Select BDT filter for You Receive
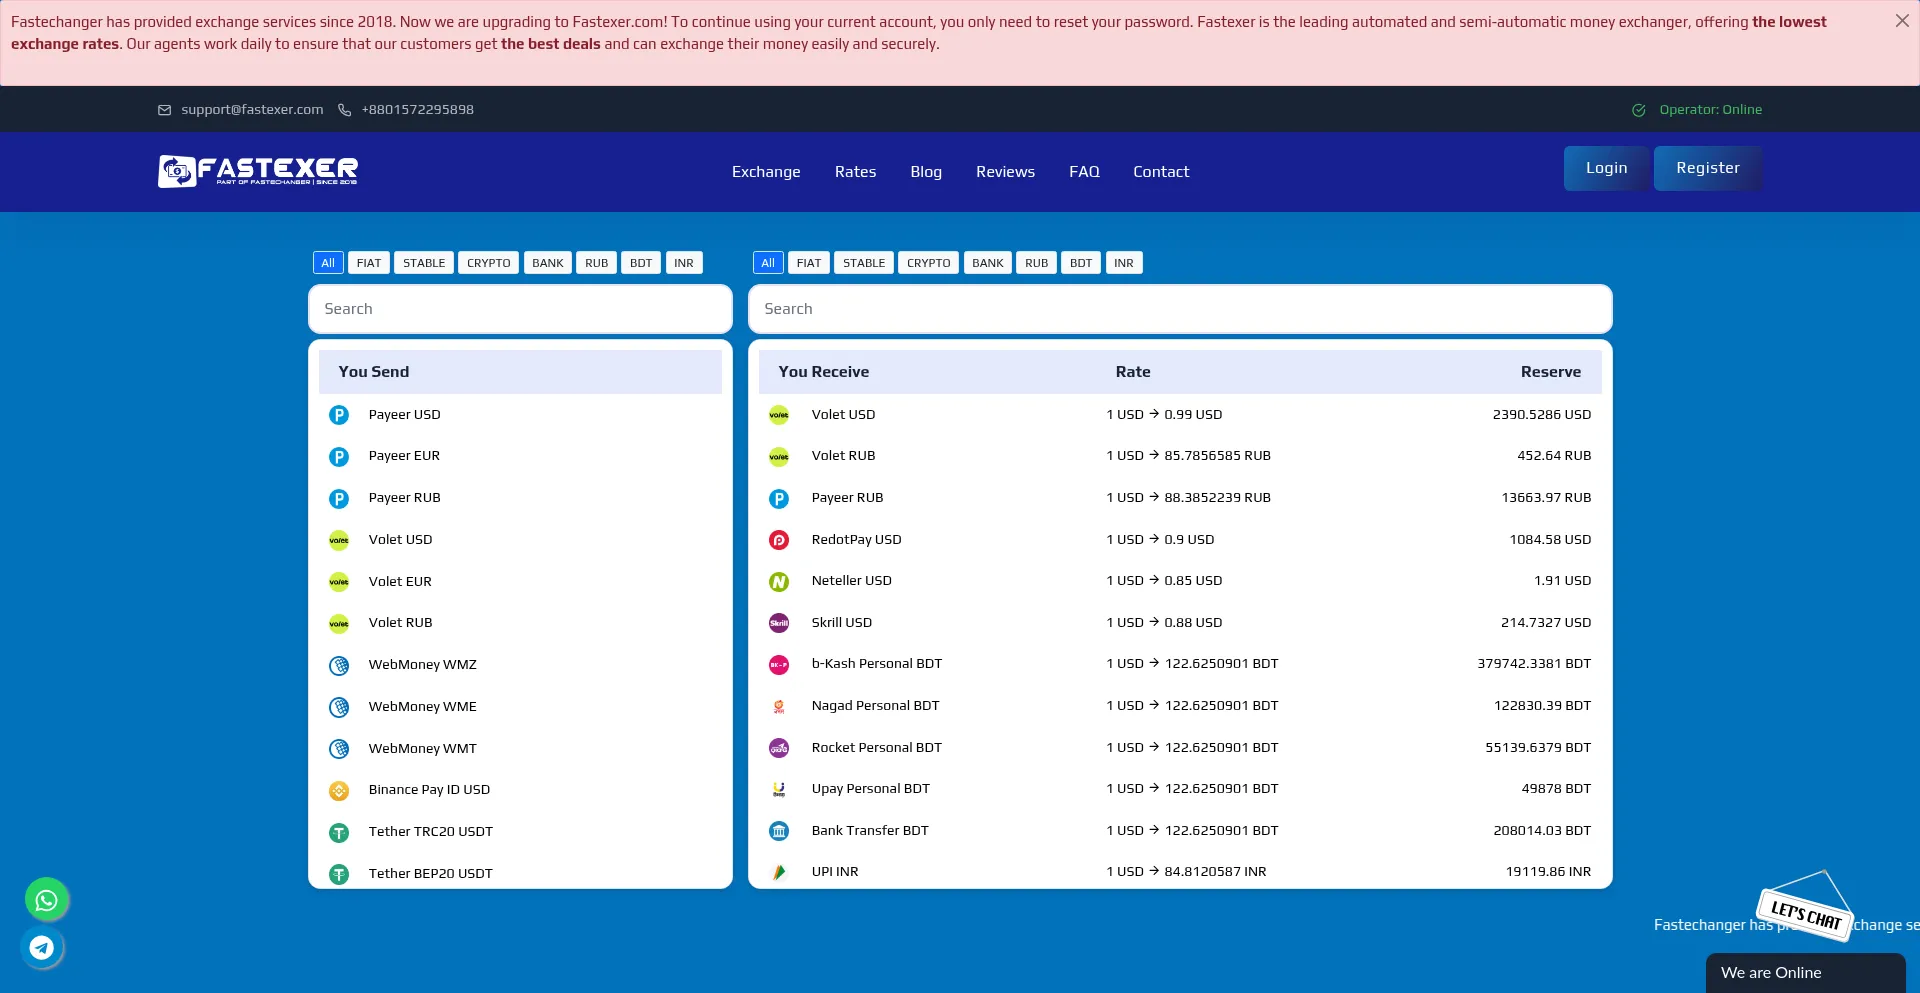The image size is (1920, 993). pyautogui.click(x=1081, y=263)
